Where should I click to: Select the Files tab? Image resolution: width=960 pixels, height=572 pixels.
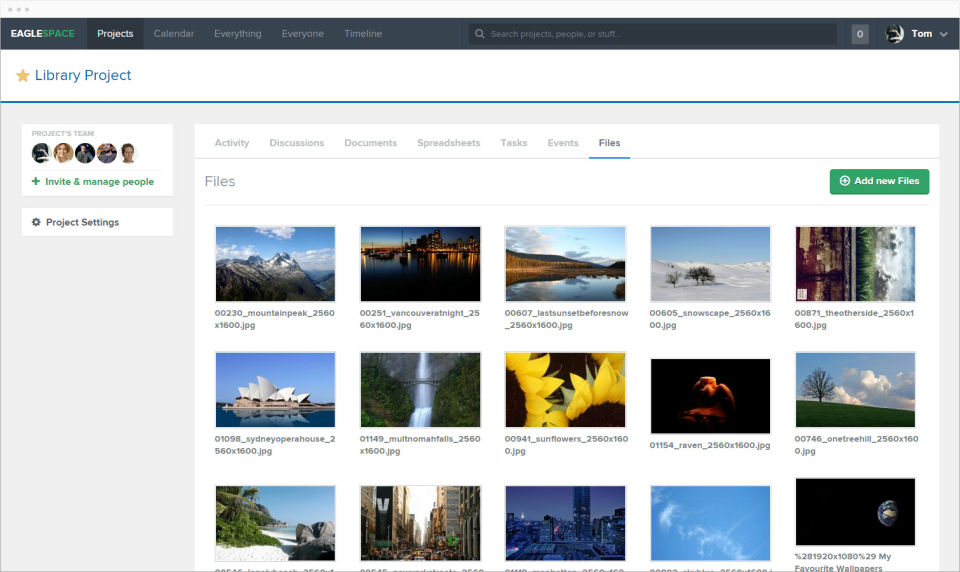tap(609, 143)
